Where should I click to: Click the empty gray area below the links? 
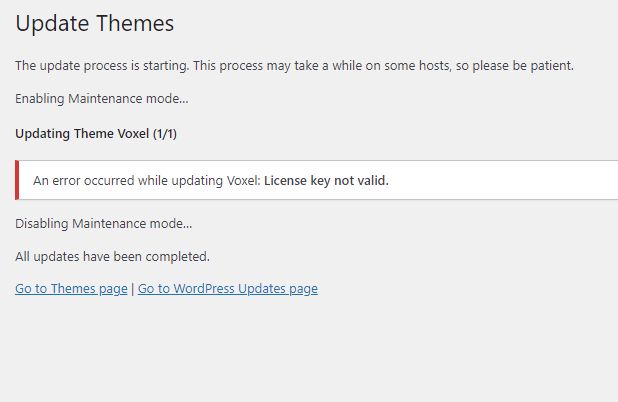[300, 350]
